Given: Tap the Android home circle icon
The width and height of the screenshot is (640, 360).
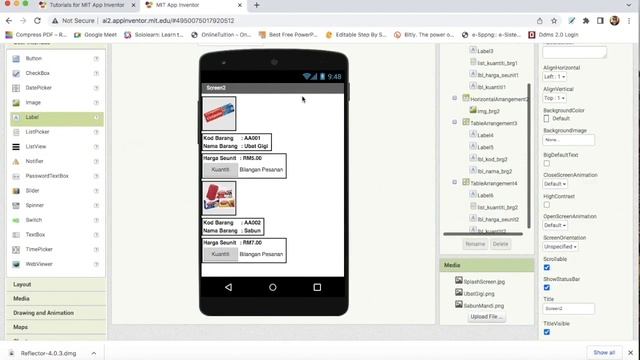Looking at the screenshot, I should [273, 287].
